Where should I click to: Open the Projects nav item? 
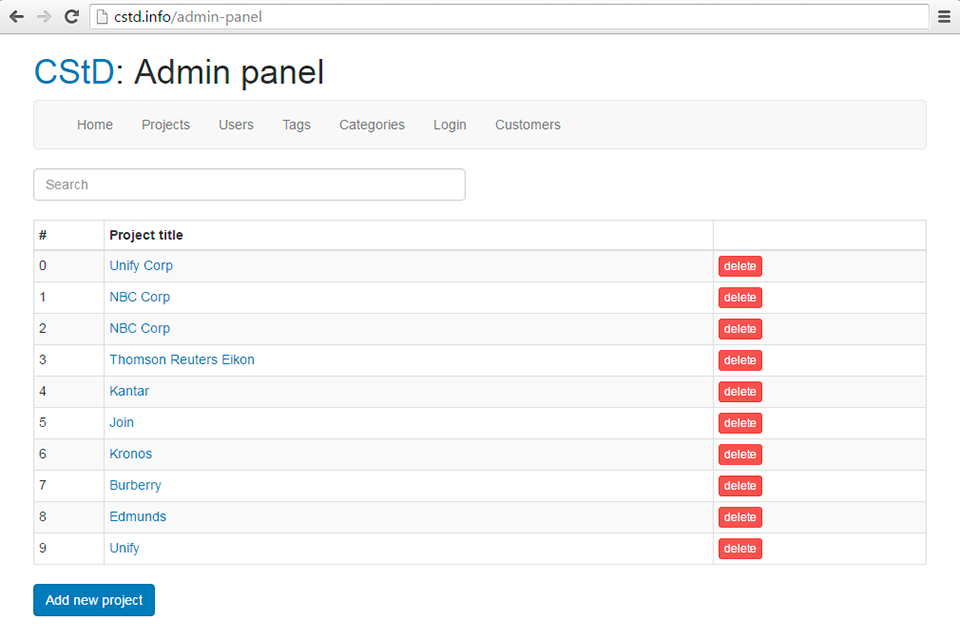click(x=166, y=125)
